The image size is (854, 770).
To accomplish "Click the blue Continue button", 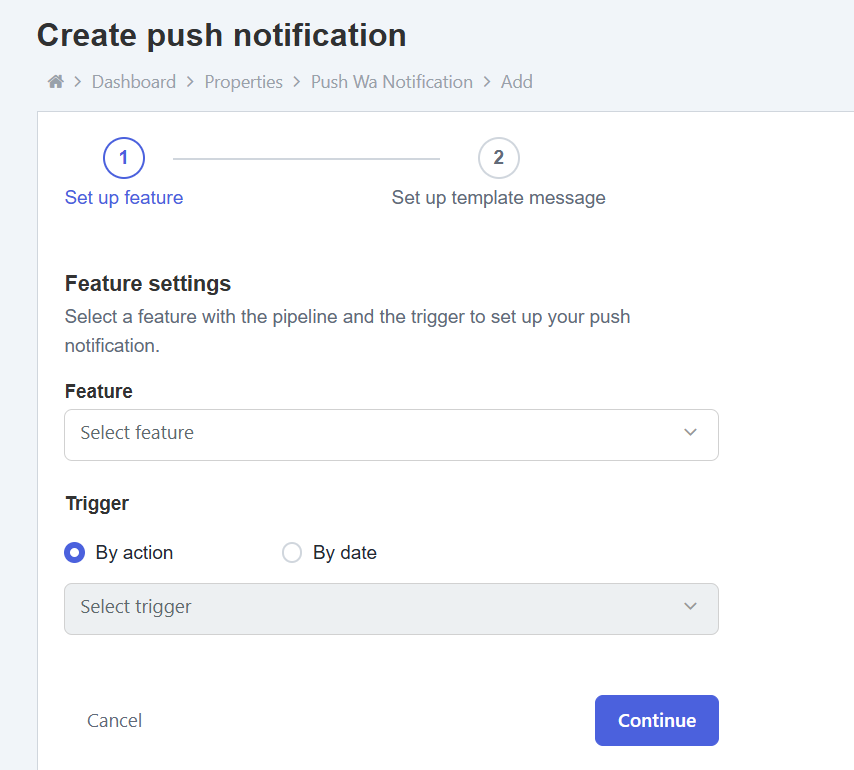I will (x=656, y=721).
